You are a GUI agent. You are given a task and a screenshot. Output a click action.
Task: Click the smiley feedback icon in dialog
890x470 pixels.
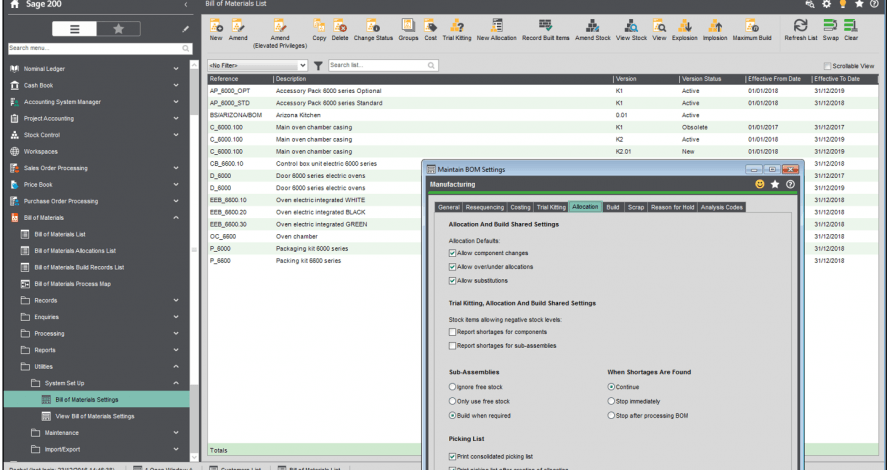point(759,184)
